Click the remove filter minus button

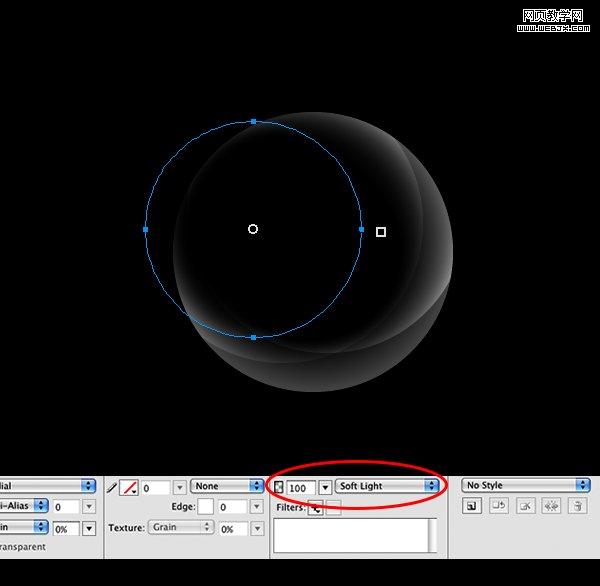coord(333,508)
